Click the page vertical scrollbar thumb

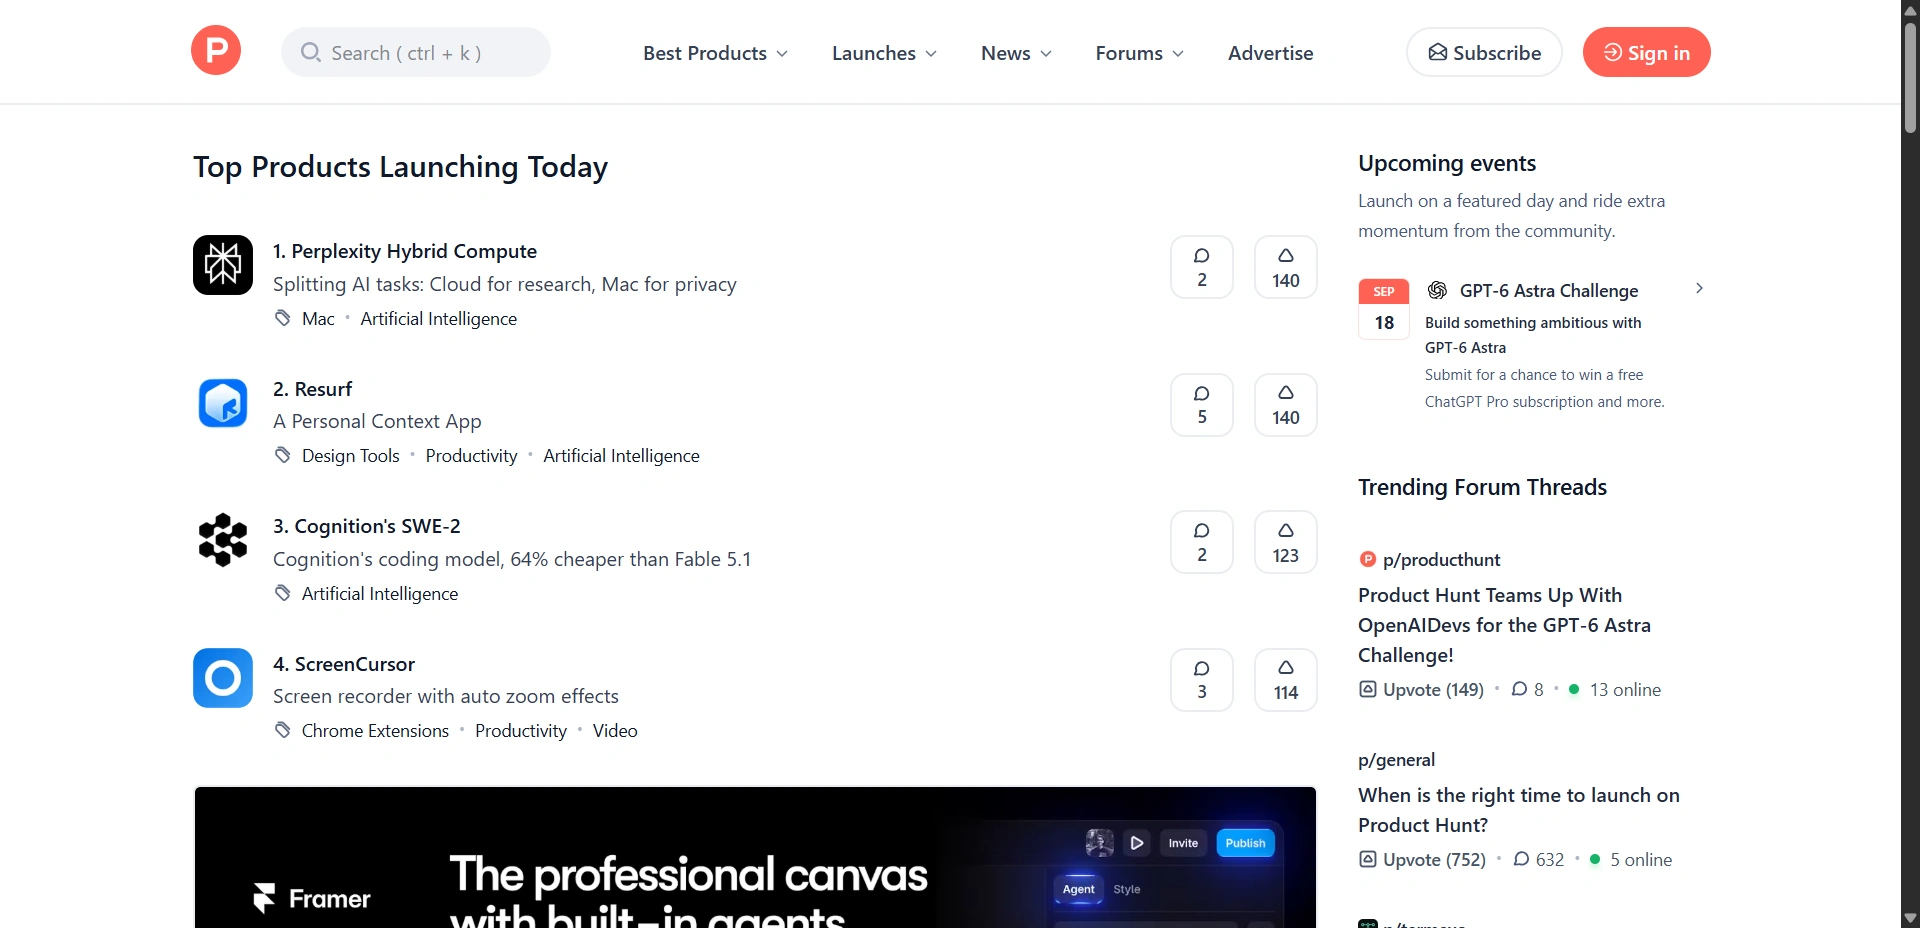1910,78
